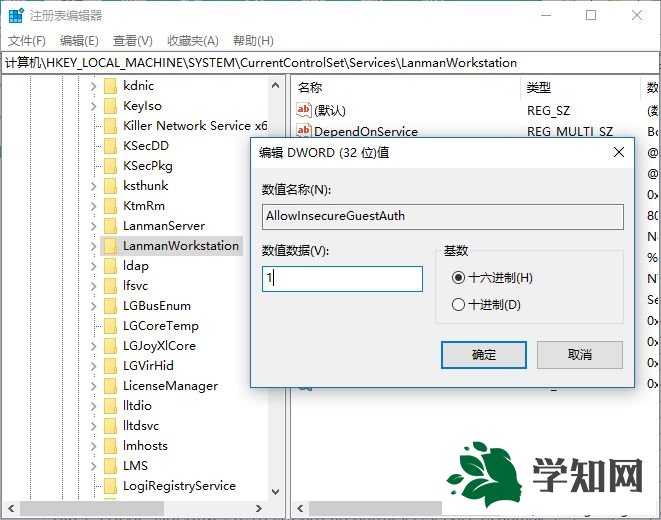Expand the LicenseManager tree node

pyautogui.click(x=93, y=386)
